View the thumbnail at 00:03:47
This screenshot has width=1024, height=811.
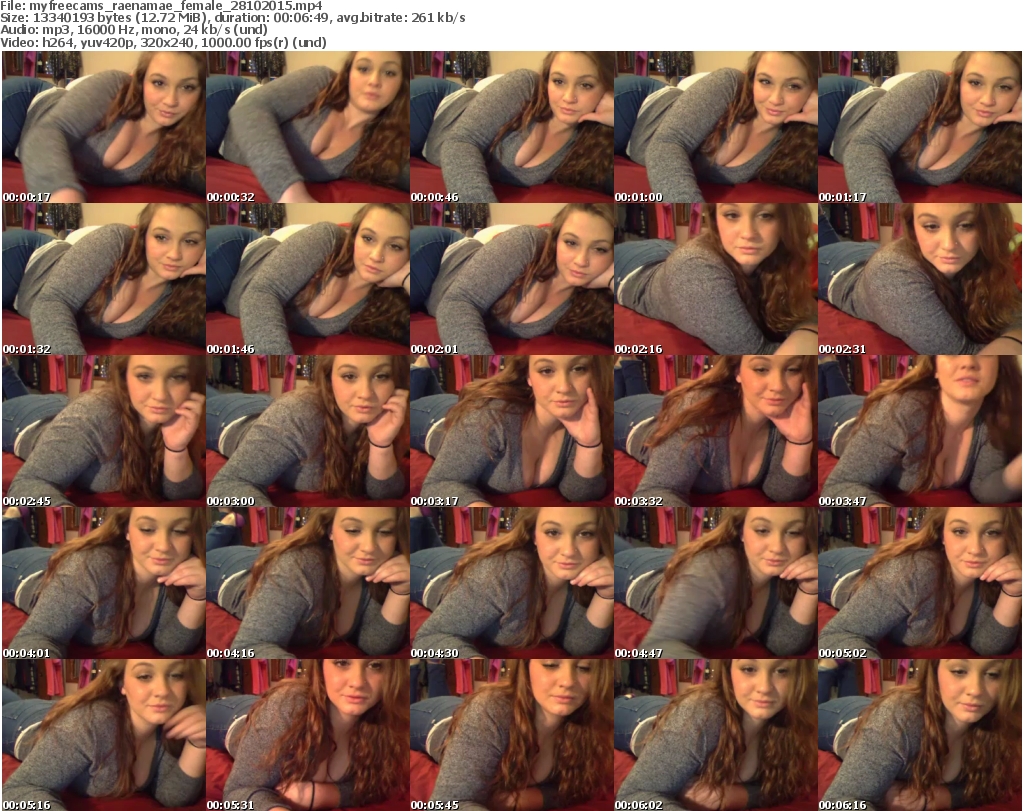click(x=920, y=432)
